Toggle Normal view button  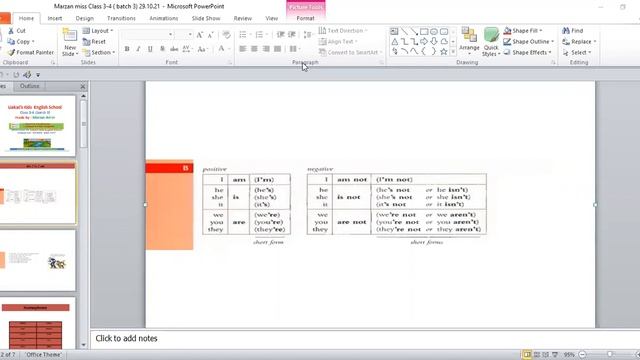coord(527,355)
